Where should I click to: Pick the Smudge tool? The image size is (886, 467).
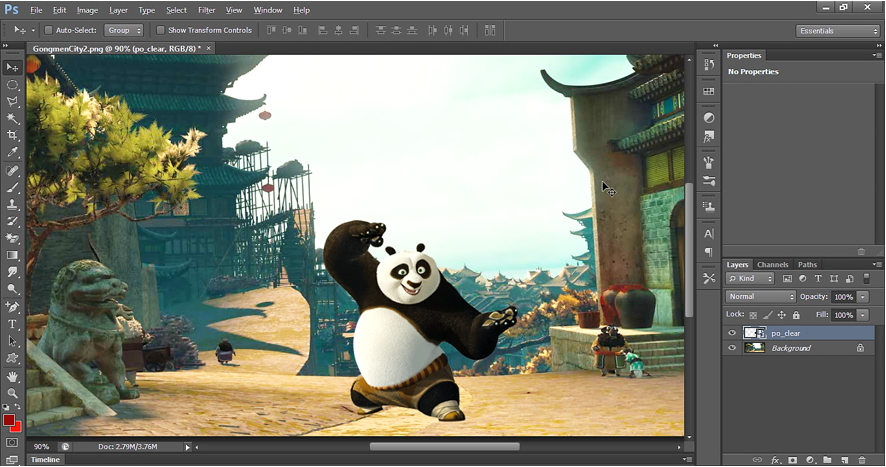12,272
